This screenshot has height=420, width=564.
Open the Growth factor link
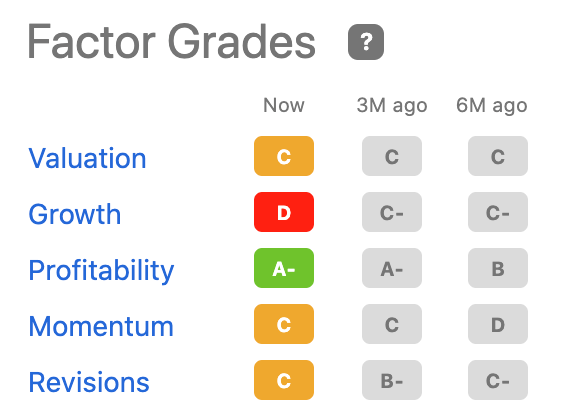pyautogui.click(x=74, y=214)
